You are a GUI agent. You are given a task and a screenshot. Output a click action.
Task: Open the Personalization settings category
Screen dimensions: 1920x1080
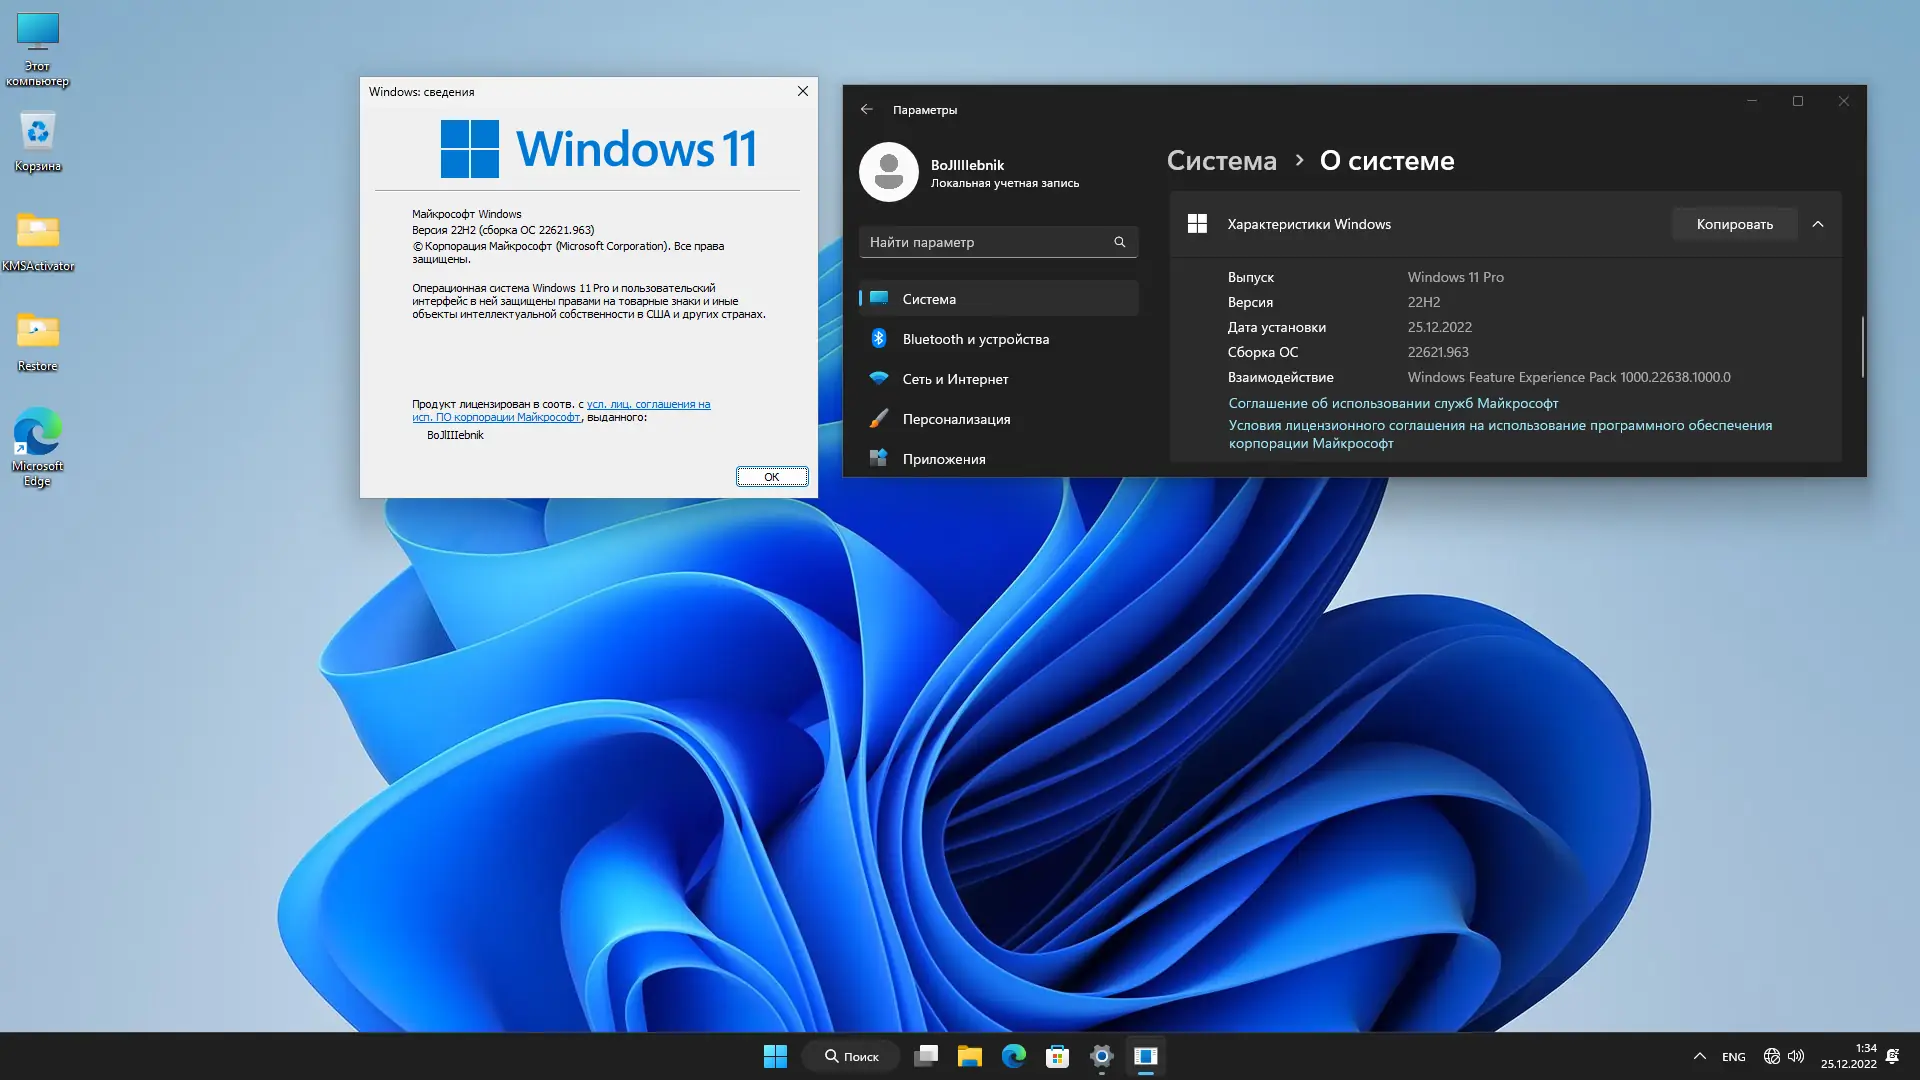(956, 419)
